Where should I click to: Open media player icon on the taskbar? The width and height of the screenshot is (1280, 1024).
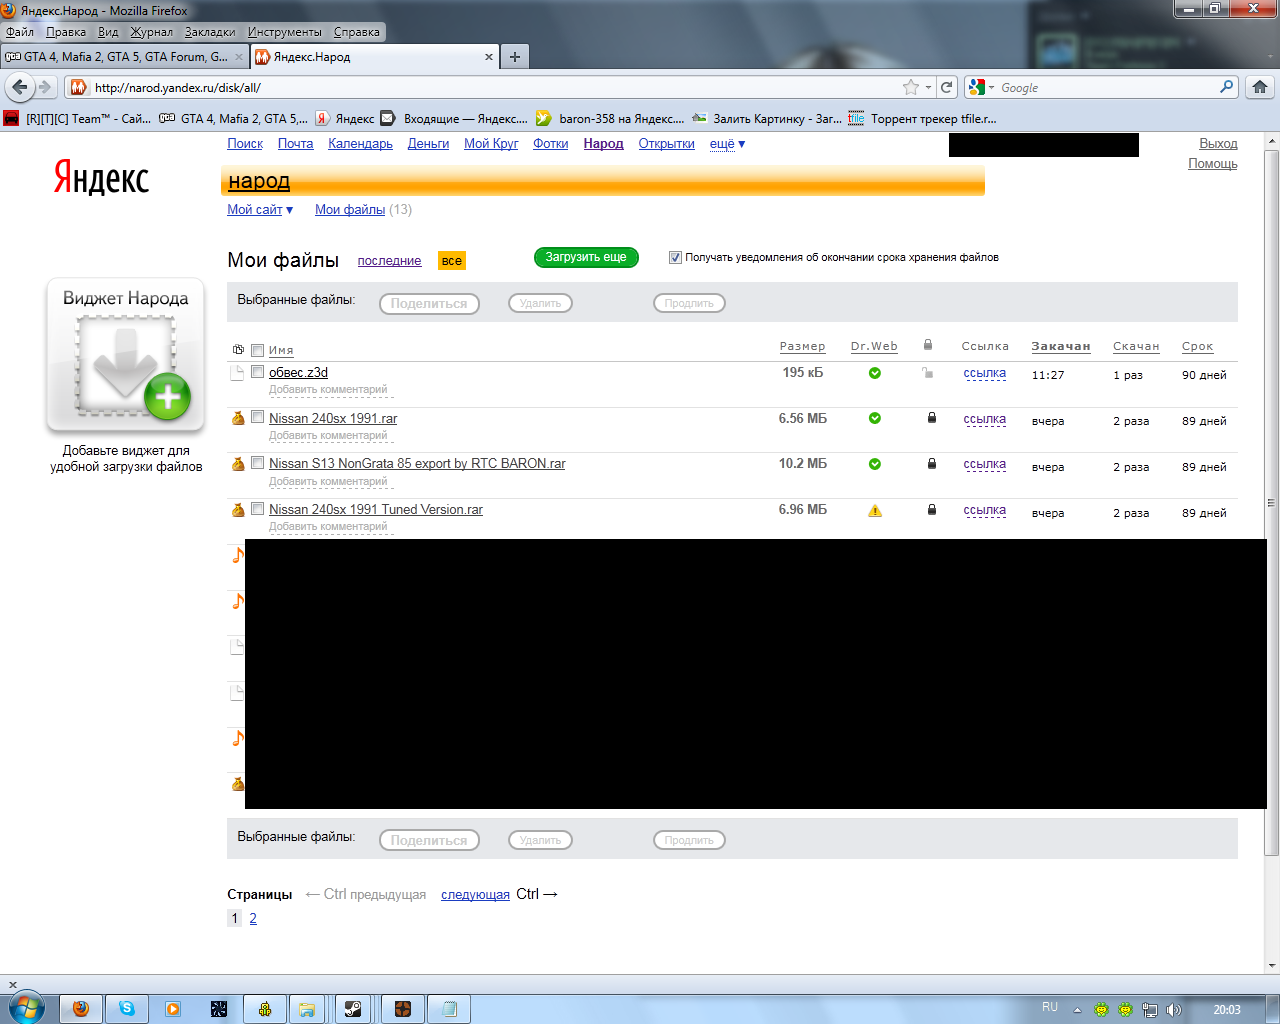(173, 1009)
